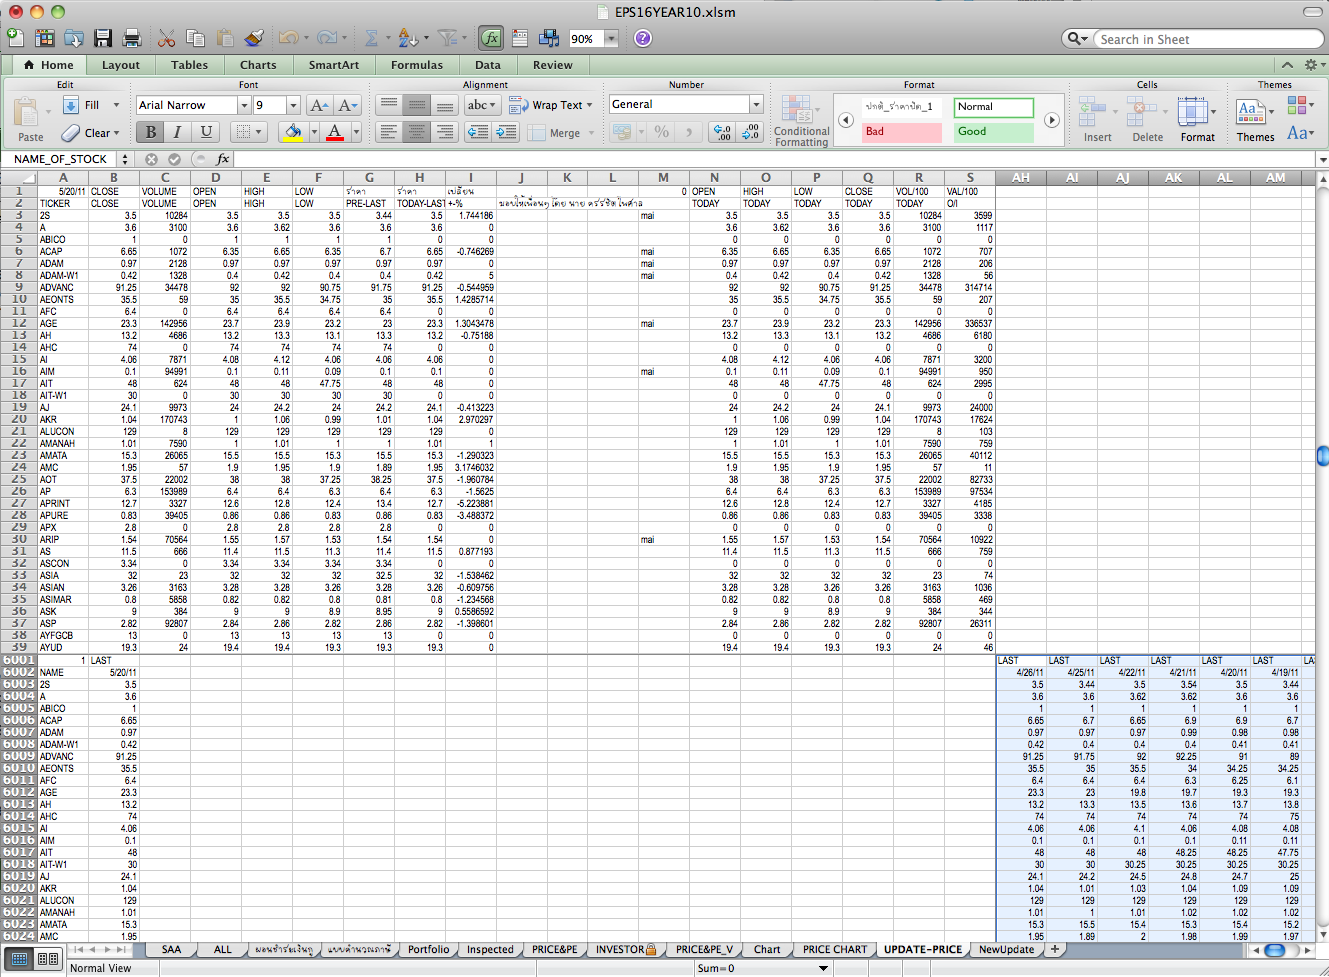Image resolution: width=1329 pixels, height=977 pixels.
Task: Apply filter using the funnel icon
Action: tap(447, 38)
